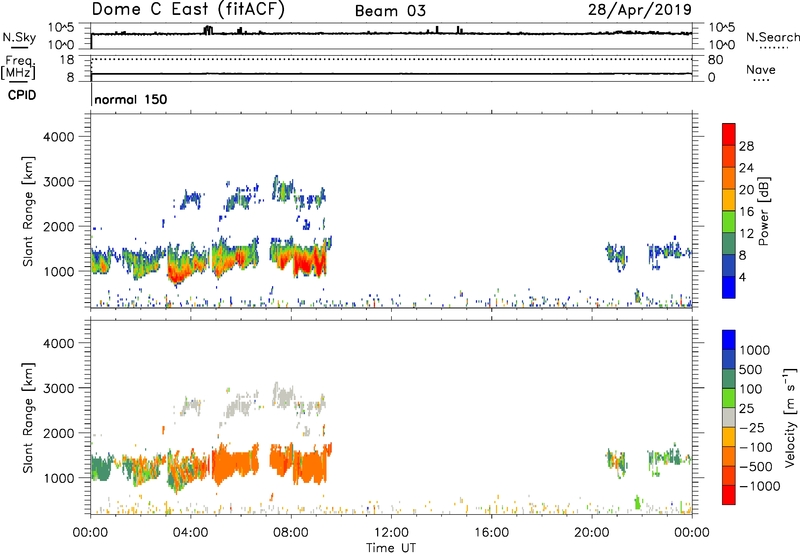This screenshot has height=554, width=800.
Task: Click the velocity colorbar value -1000
Action: pyautogui.click(x=760, y=486)
